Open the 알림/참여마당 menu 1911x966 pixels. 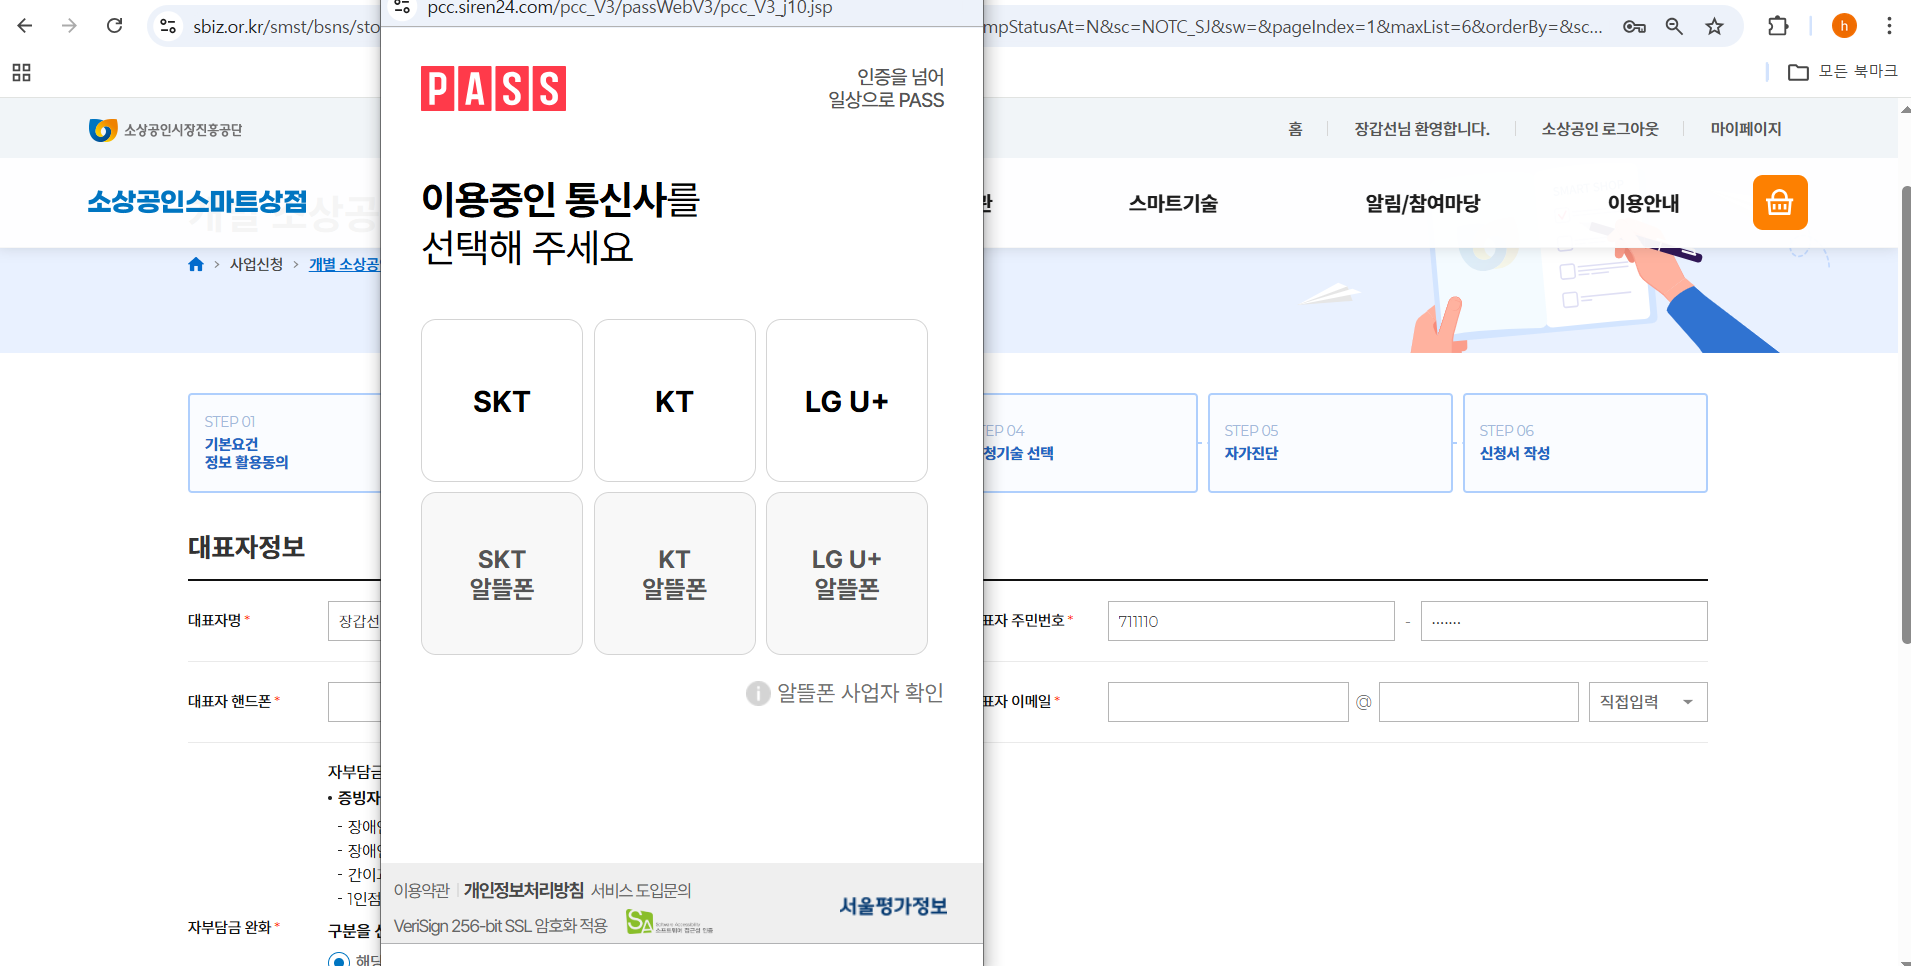[1423, 203]
